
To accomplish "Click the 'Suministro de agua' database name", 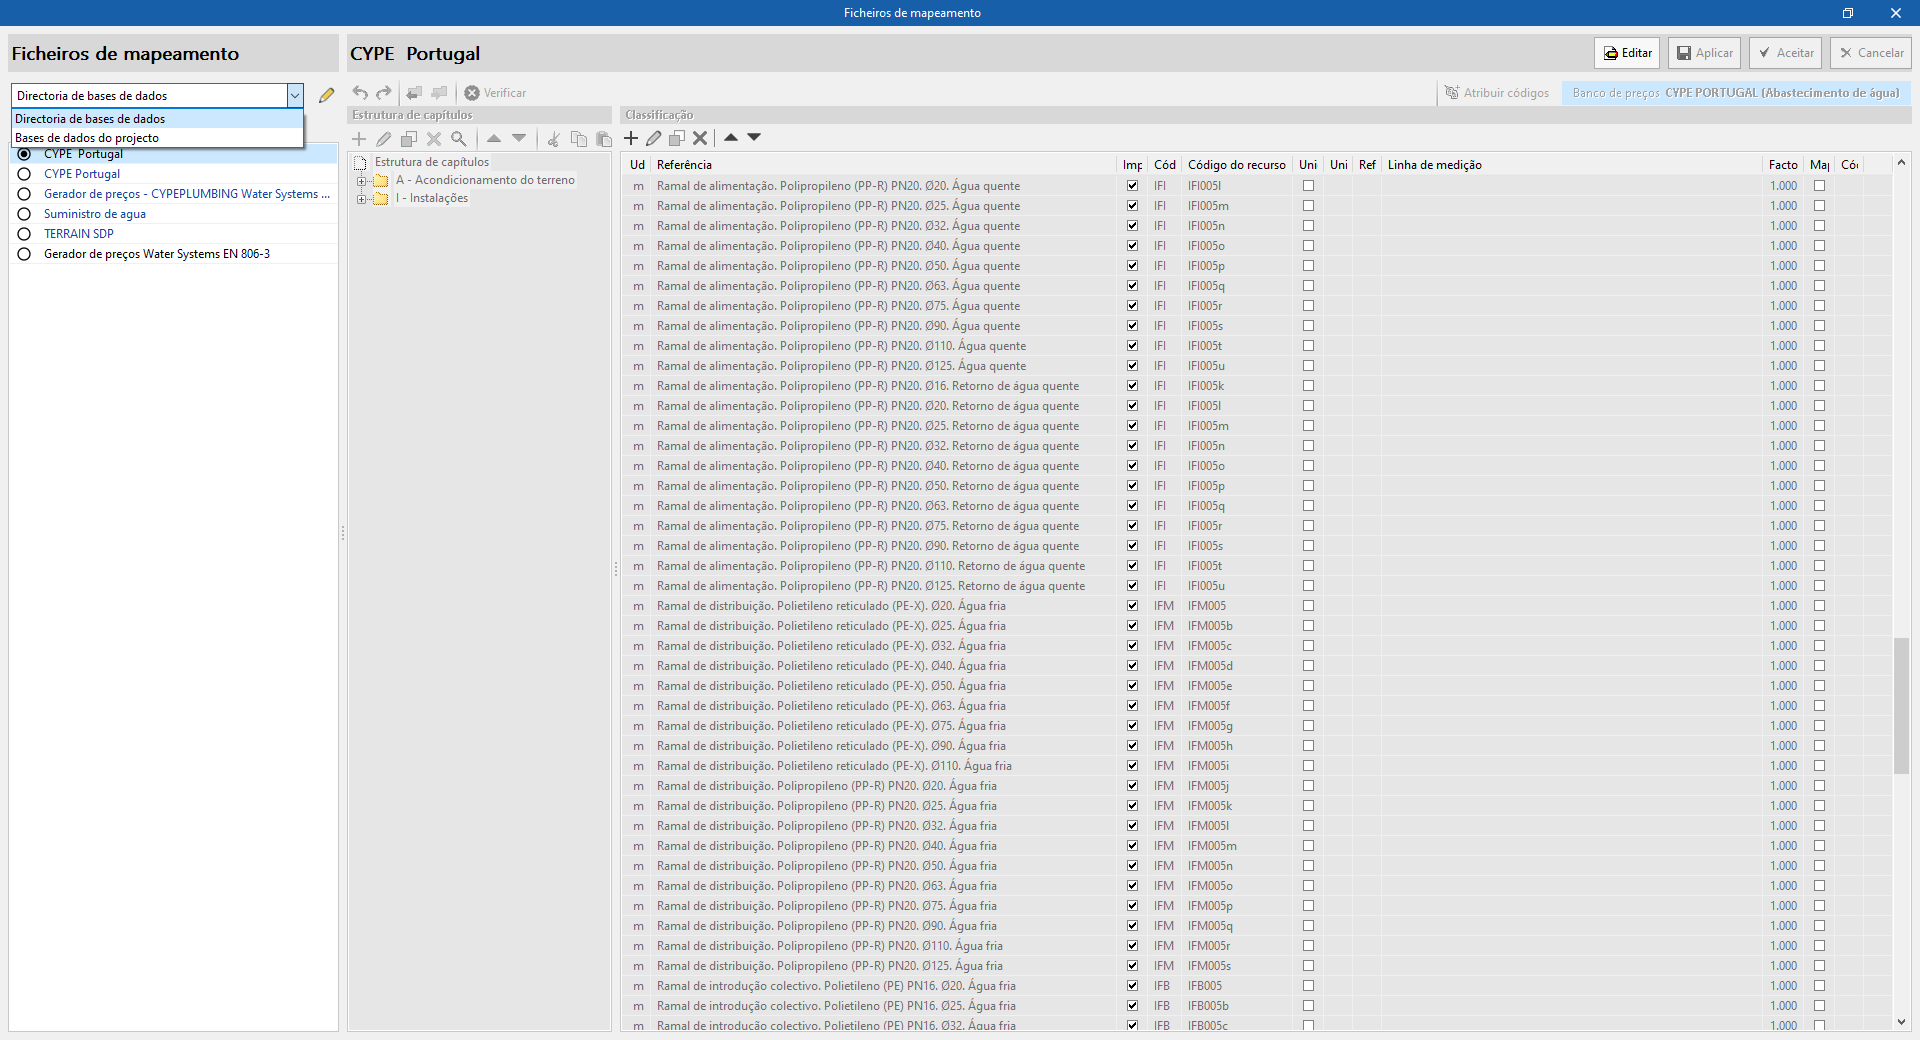I will tap(95, 214).
